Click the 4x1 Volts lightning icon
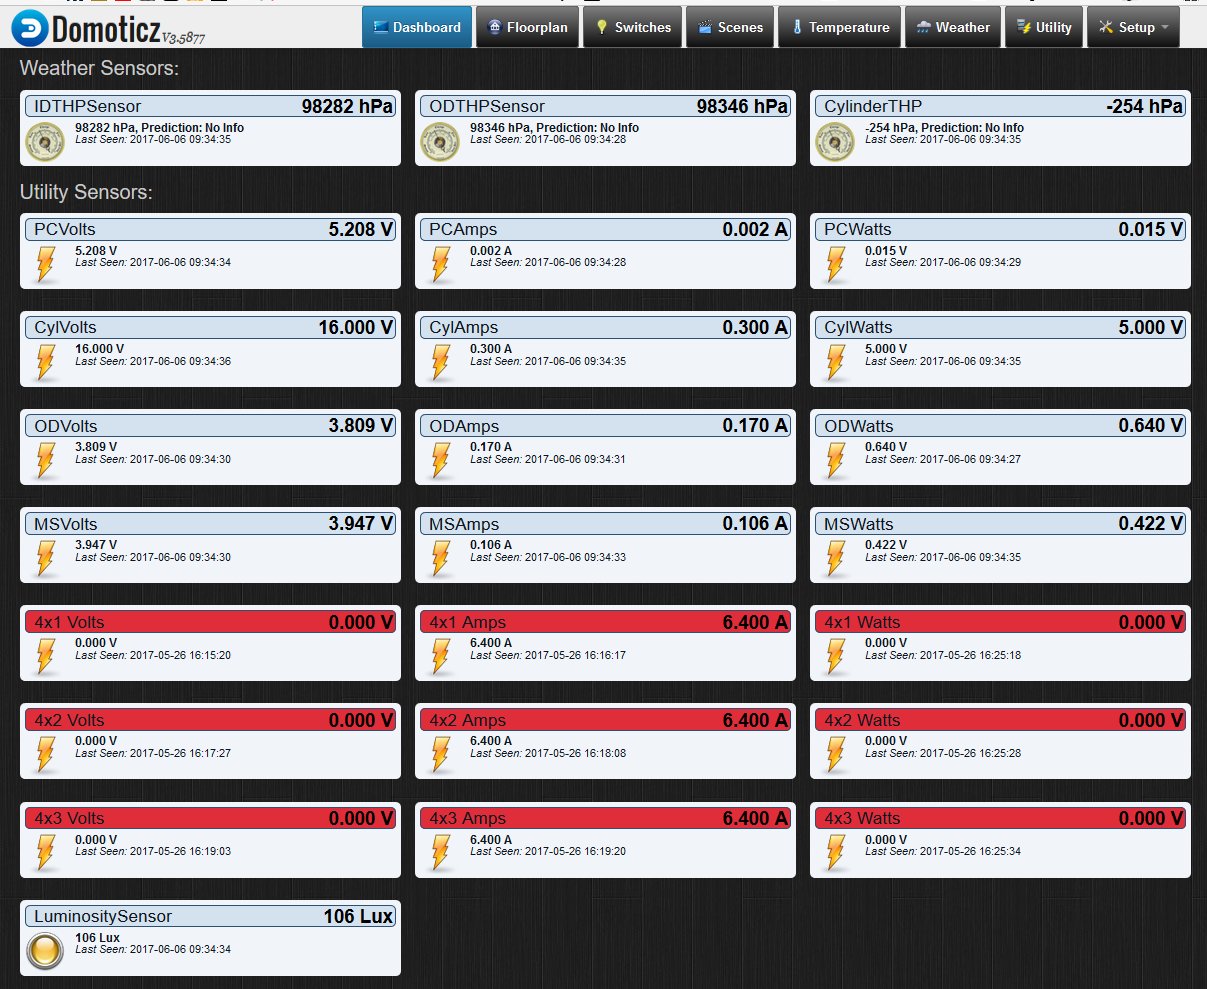The height and width of the screenshot is (989, 1207). [46, 656]
